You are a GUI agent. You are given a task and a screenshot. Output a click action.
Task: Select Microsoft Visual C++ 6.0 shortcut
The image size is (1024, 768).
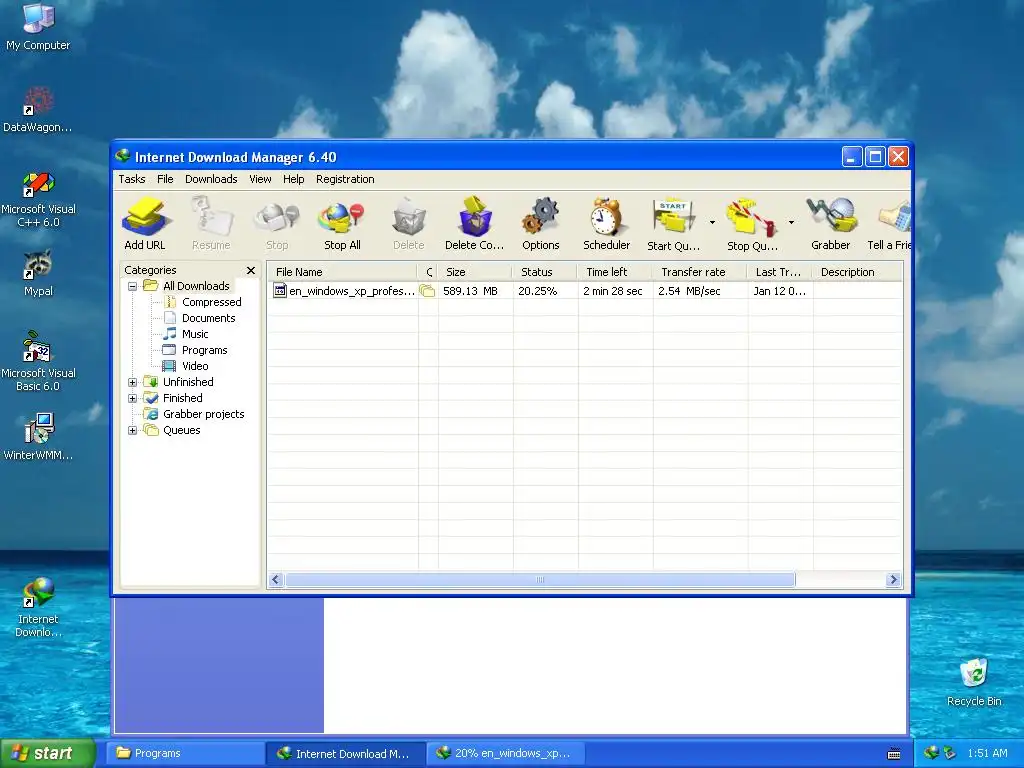38,199
